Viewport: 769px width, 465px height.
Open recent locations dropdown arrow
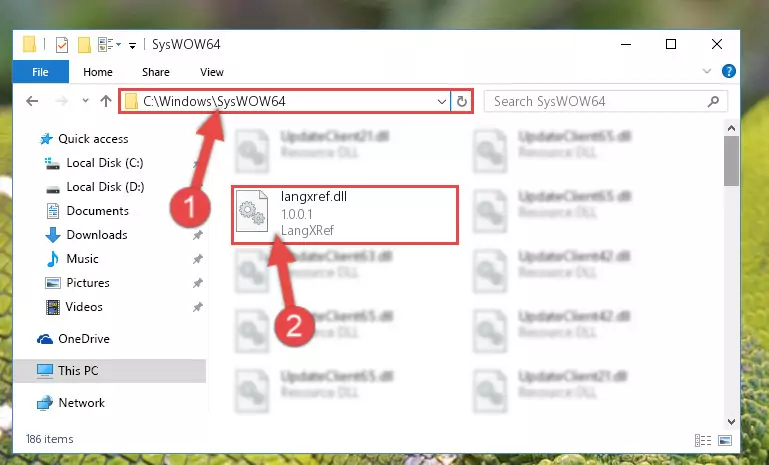coord(85,101)
